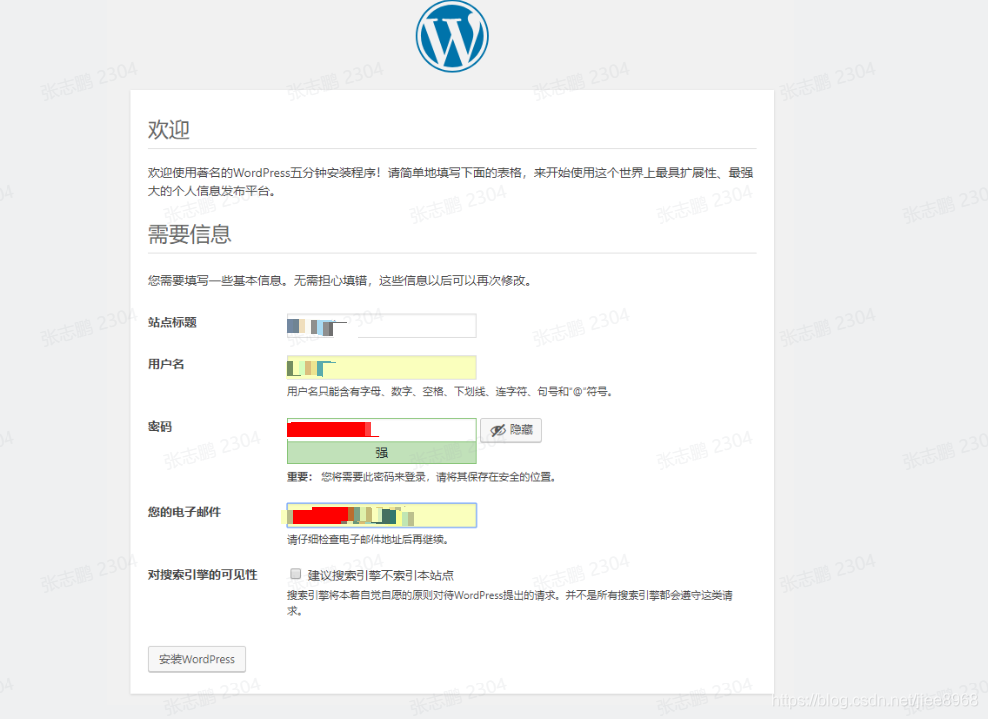Click the 请仔细检查电子邮件地址后再继续 hint
This screenshot has height=719, width=988.
368,539
